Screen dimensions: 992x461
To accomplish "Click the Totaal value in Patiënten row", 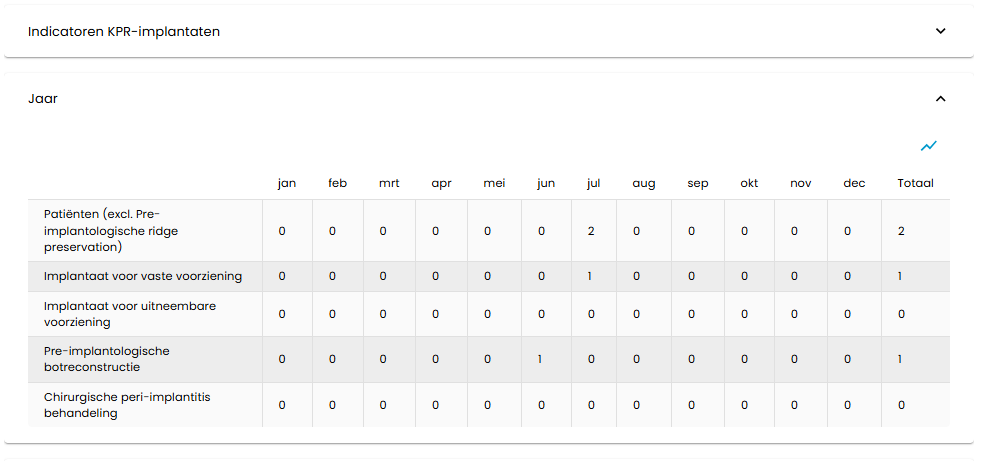I will pos(901,231).
